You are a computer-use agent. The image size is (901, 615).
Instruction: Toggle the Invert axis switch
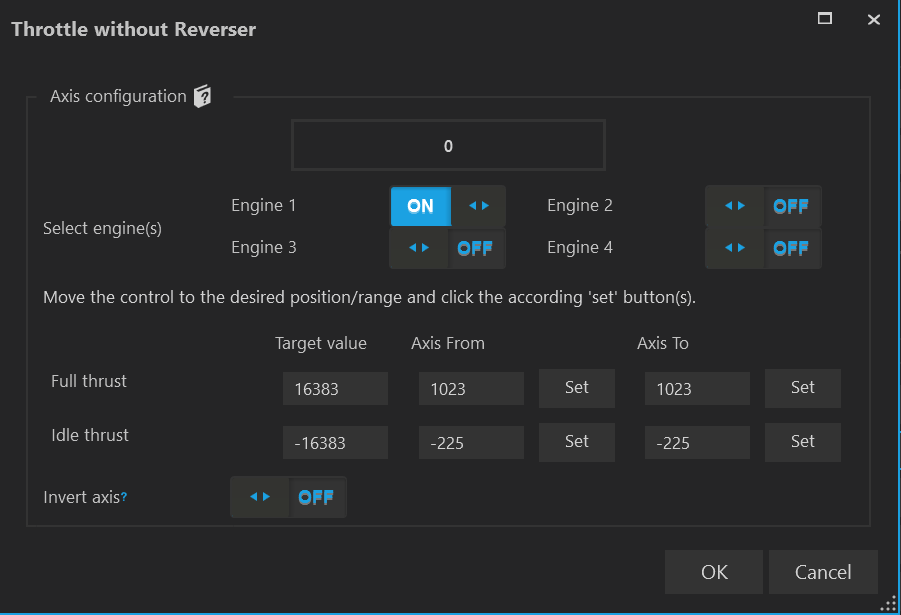tap(288, 497)
